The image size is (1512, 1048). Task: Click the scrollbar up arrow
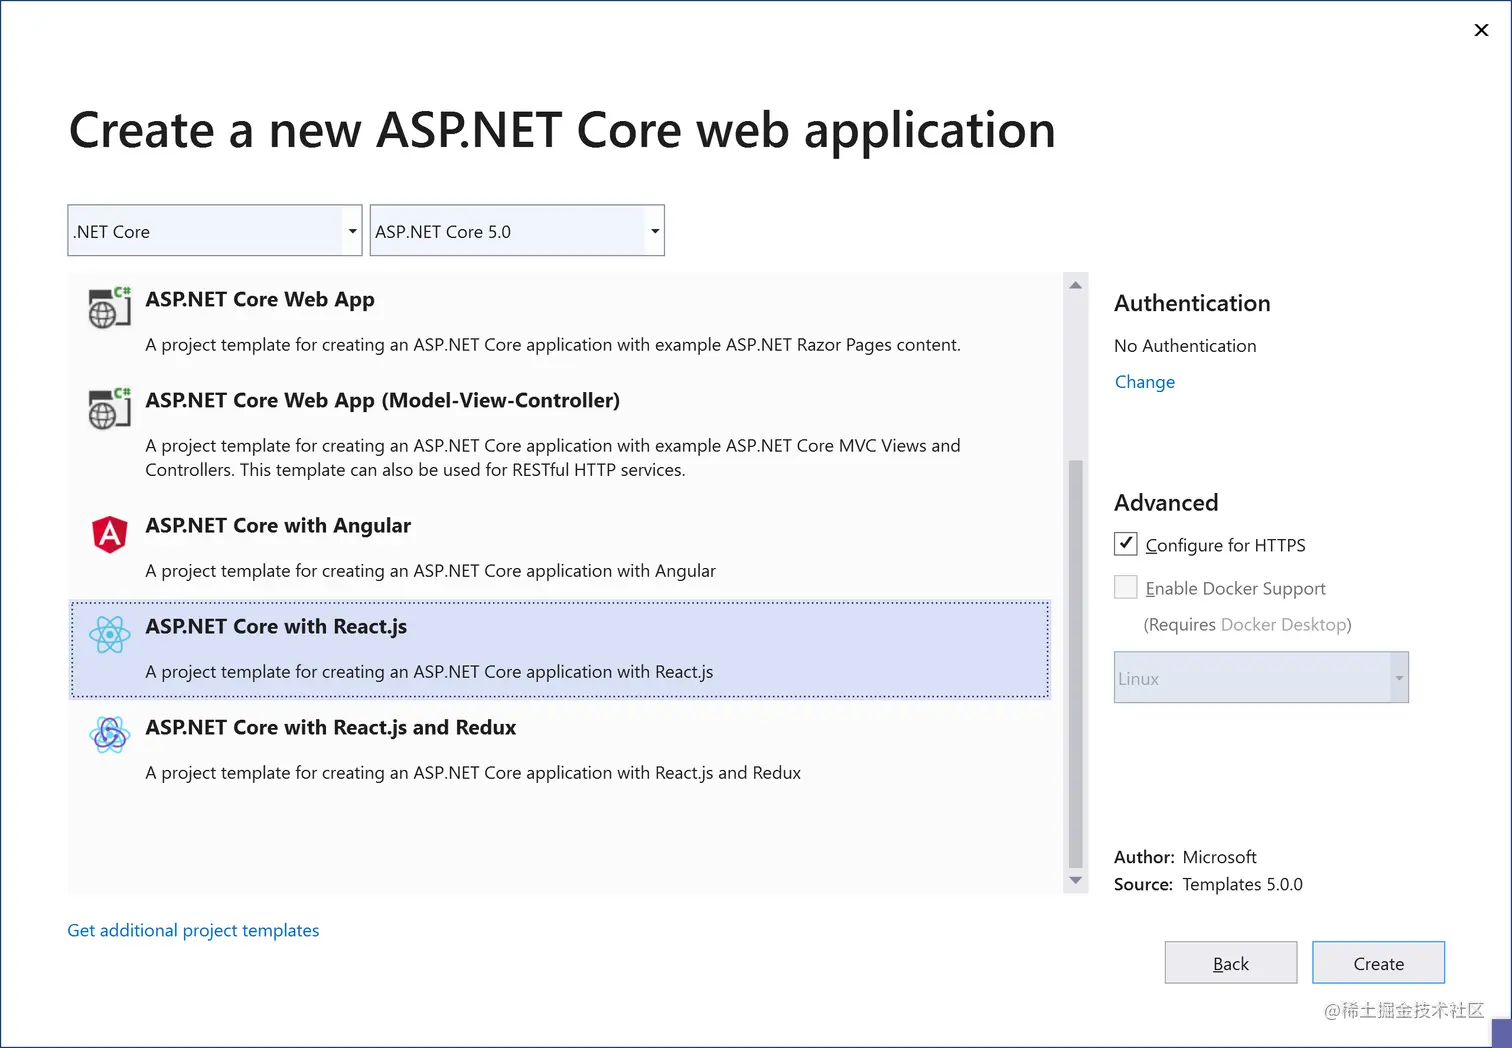(1075, 284)
